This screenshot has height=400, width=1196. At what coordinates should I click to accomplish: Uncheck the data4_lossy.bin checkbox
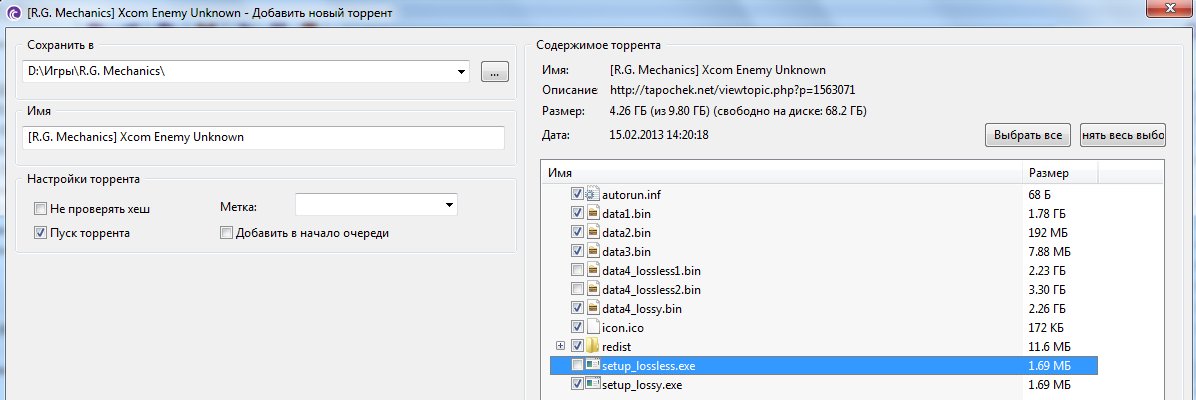[577, 308]
